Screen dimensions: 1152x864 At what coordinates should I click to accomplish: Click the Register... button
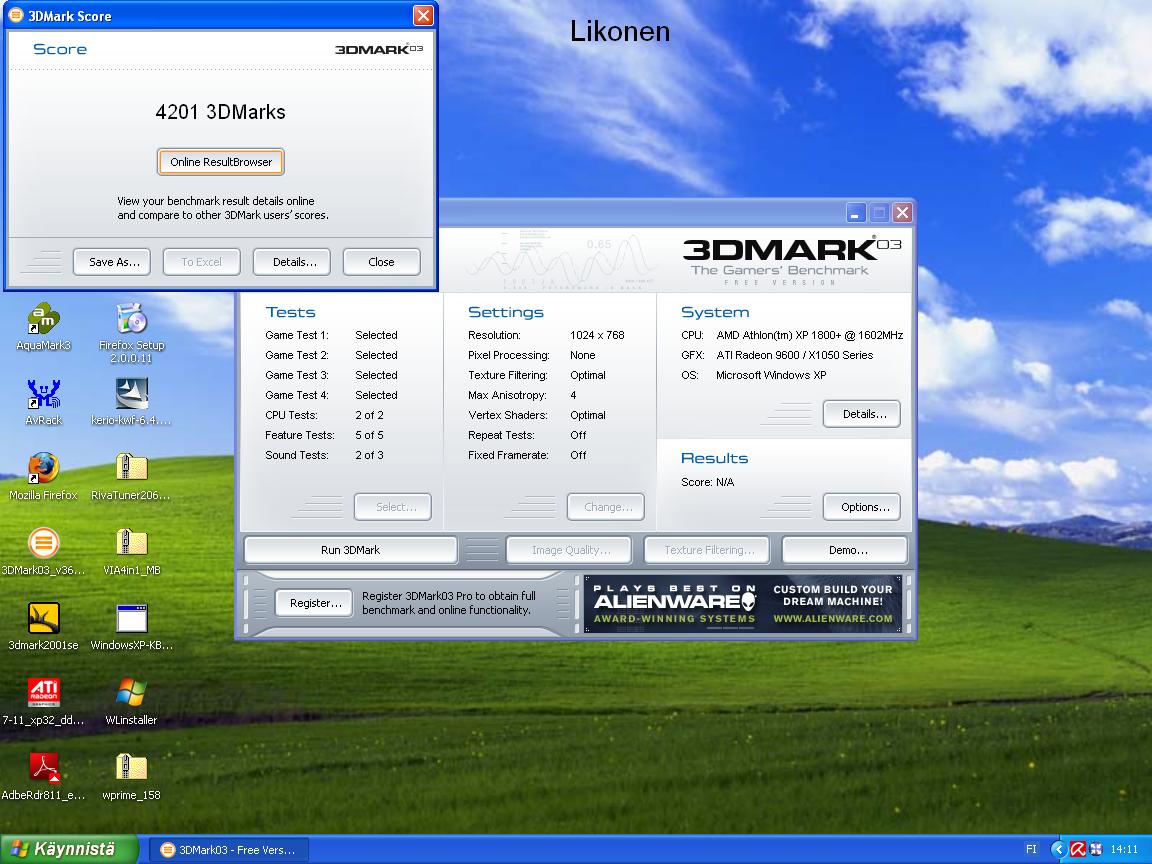(x=314, y=603)
